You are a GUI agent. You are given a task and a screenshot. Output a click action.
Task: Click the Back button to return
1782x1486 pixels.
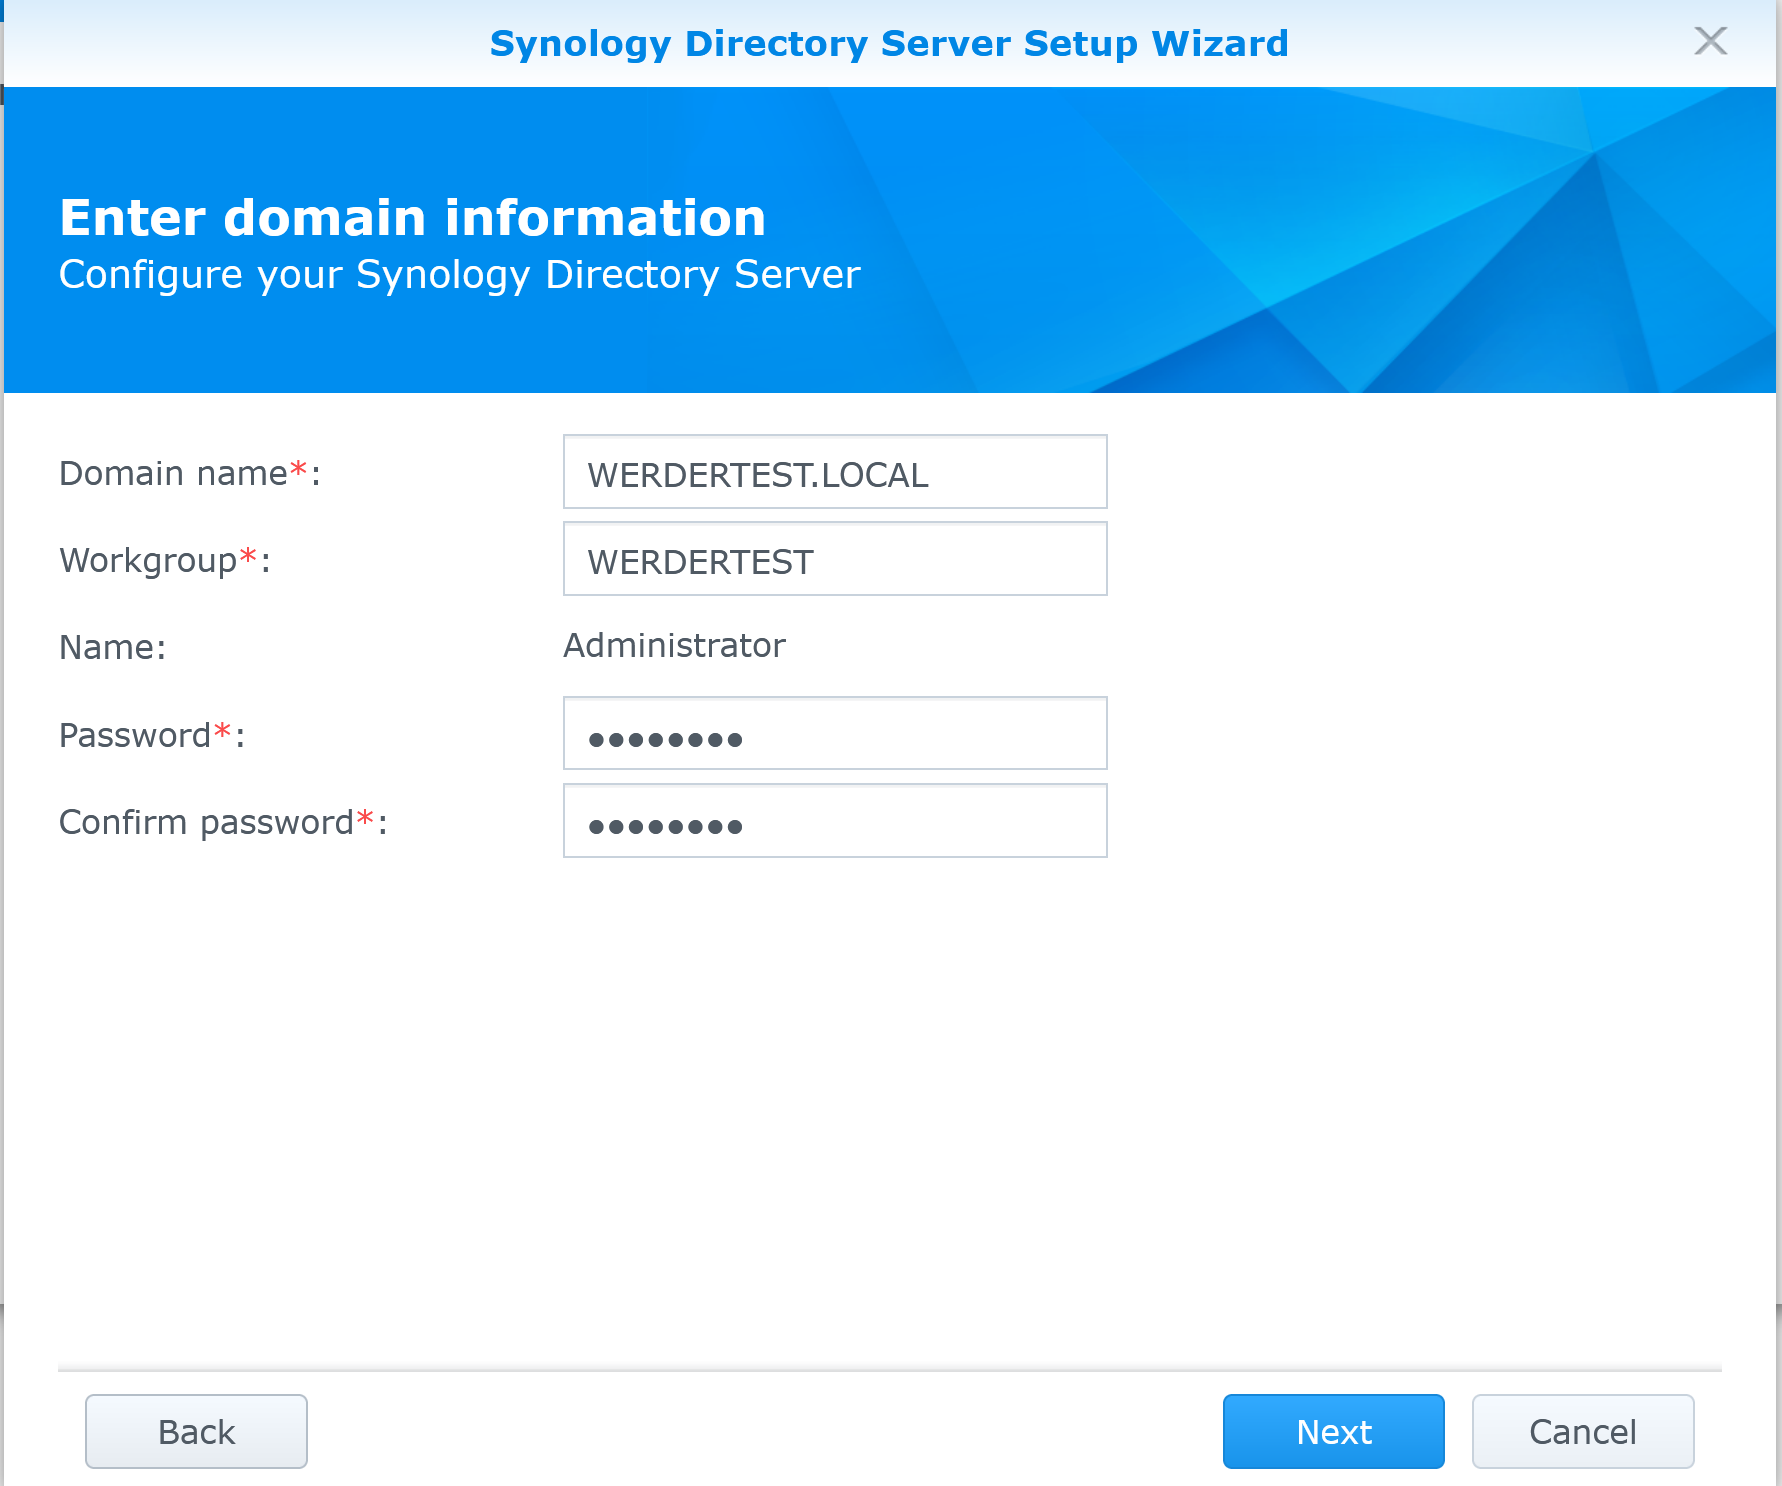pos(195,1431)
